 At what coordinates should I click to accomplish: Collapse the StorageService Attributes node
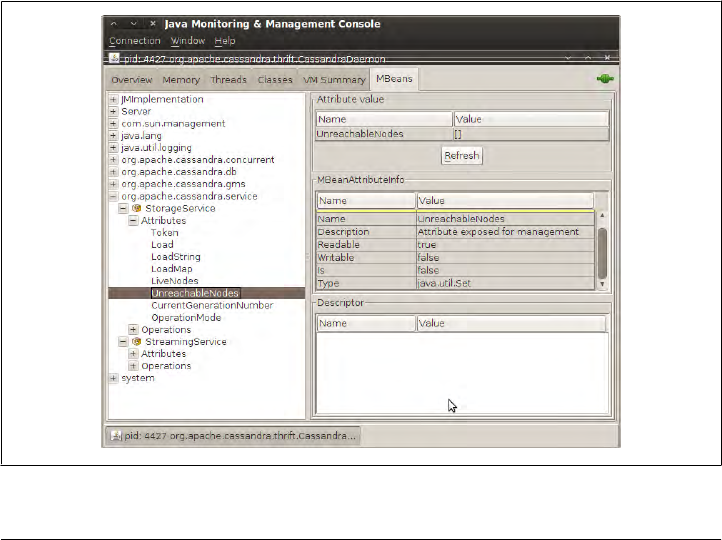pyautogui.click(x=133, y=221)
